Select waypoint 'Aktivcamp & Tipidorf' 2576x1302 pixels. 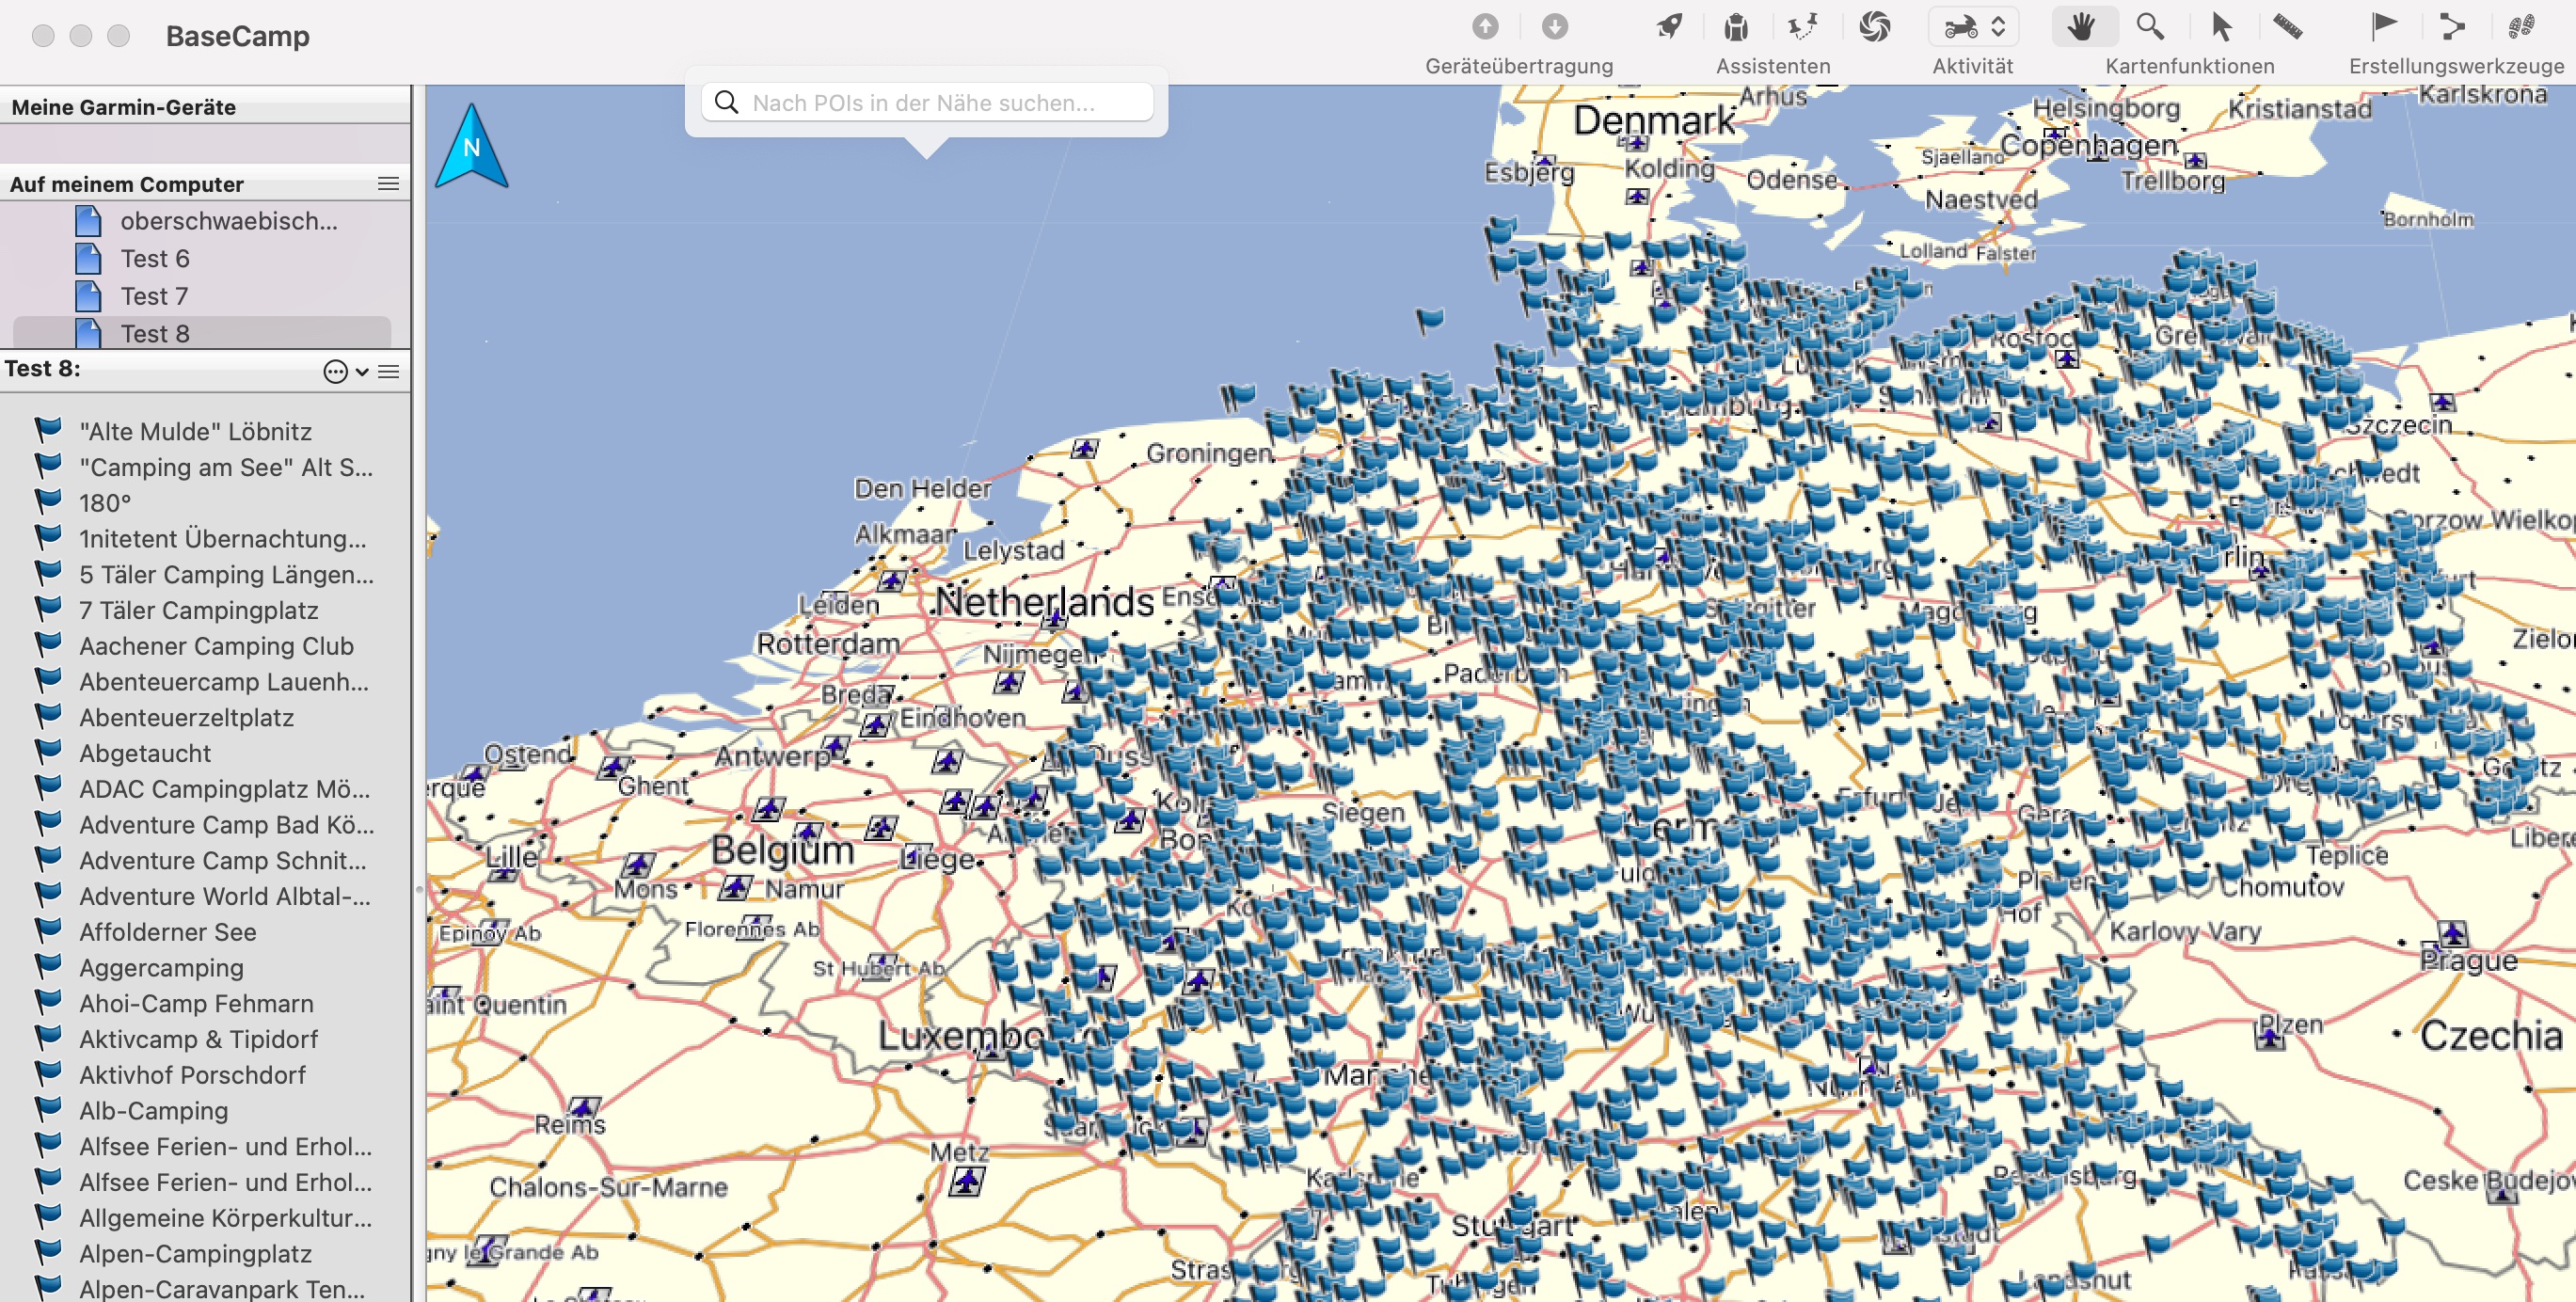click(x=198, y=1039)
